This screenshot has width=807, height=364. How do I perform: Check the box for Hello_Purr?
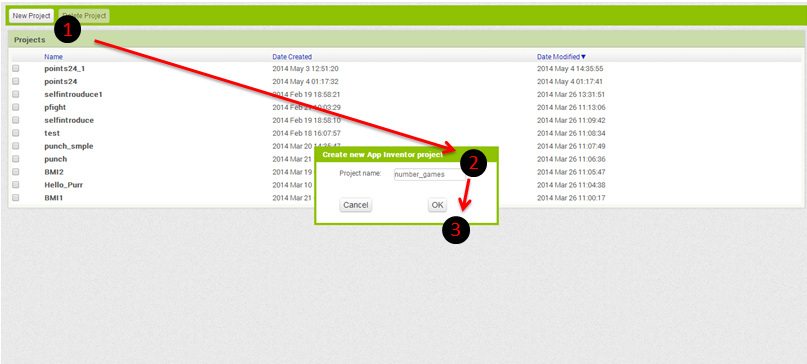click(x=15, y=184)
